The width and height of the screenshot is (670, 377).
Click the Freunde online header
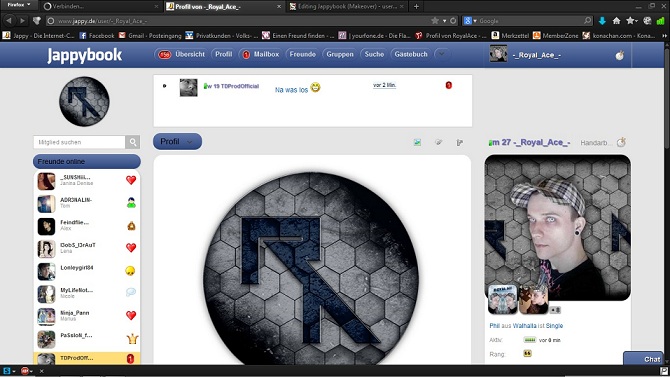[87, 162]
